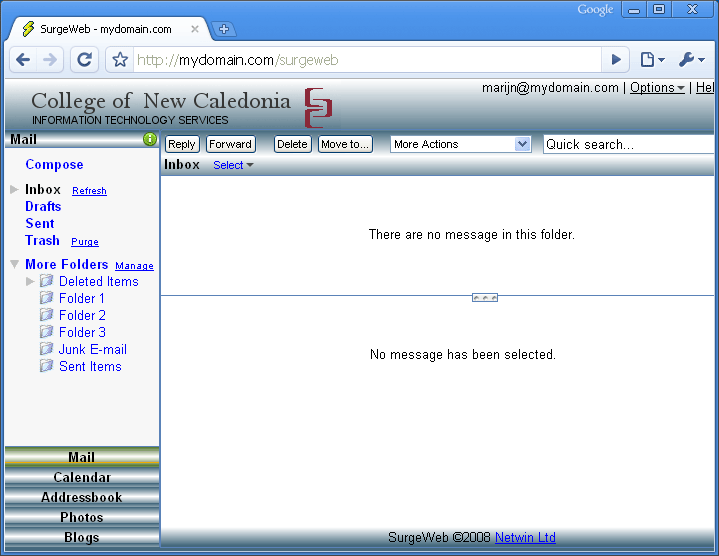Screen dimensions: 719x556
Task: Open the More Actions dropdown
Action: [x=460, y=144]
